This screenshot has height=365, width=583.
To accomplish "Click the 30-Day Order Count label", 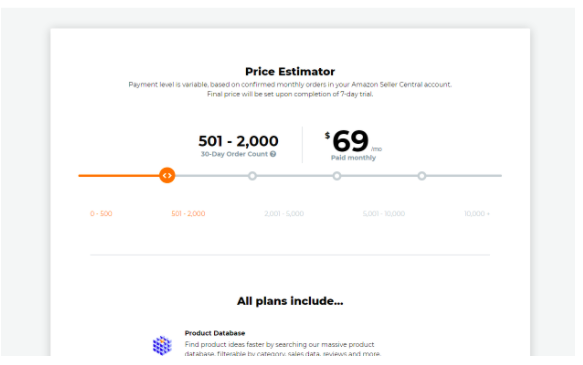I will point(234,154).
